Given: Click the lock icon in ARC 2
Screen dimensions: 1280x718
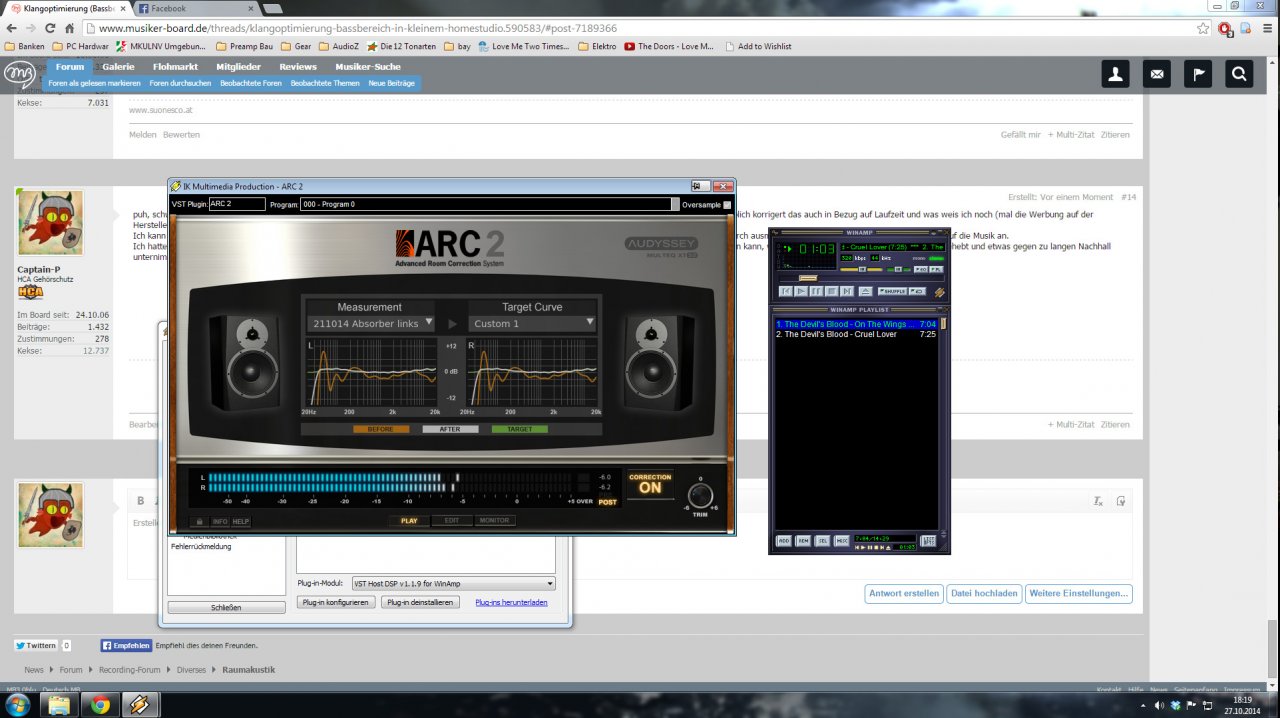Looking at the screenshot, I should pyautogui.click(x=199, y=521).
